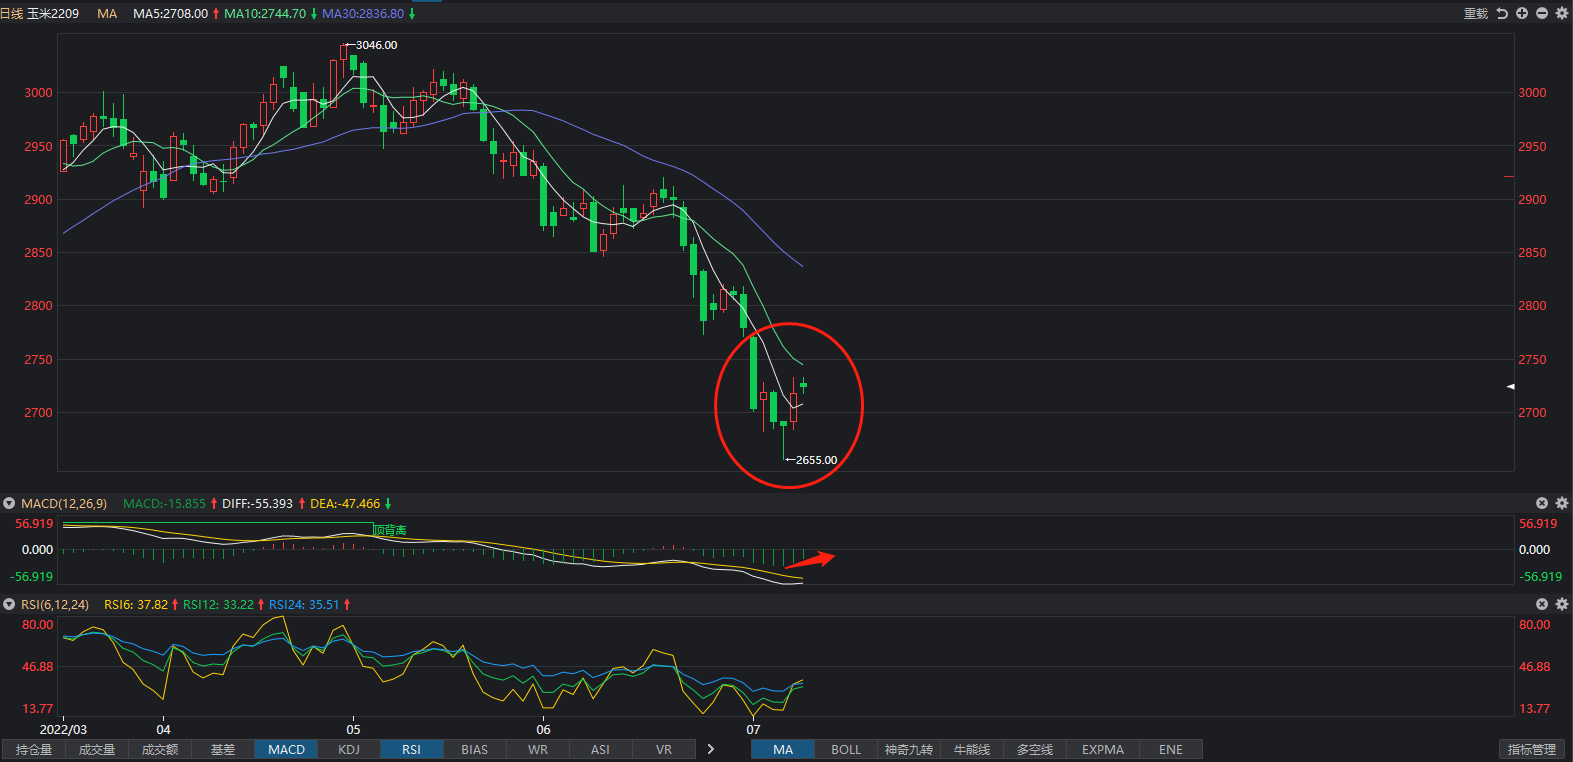The image size is (1573, 762).
Task: Close the RSI indicator panel
Action: point(1542,604)
